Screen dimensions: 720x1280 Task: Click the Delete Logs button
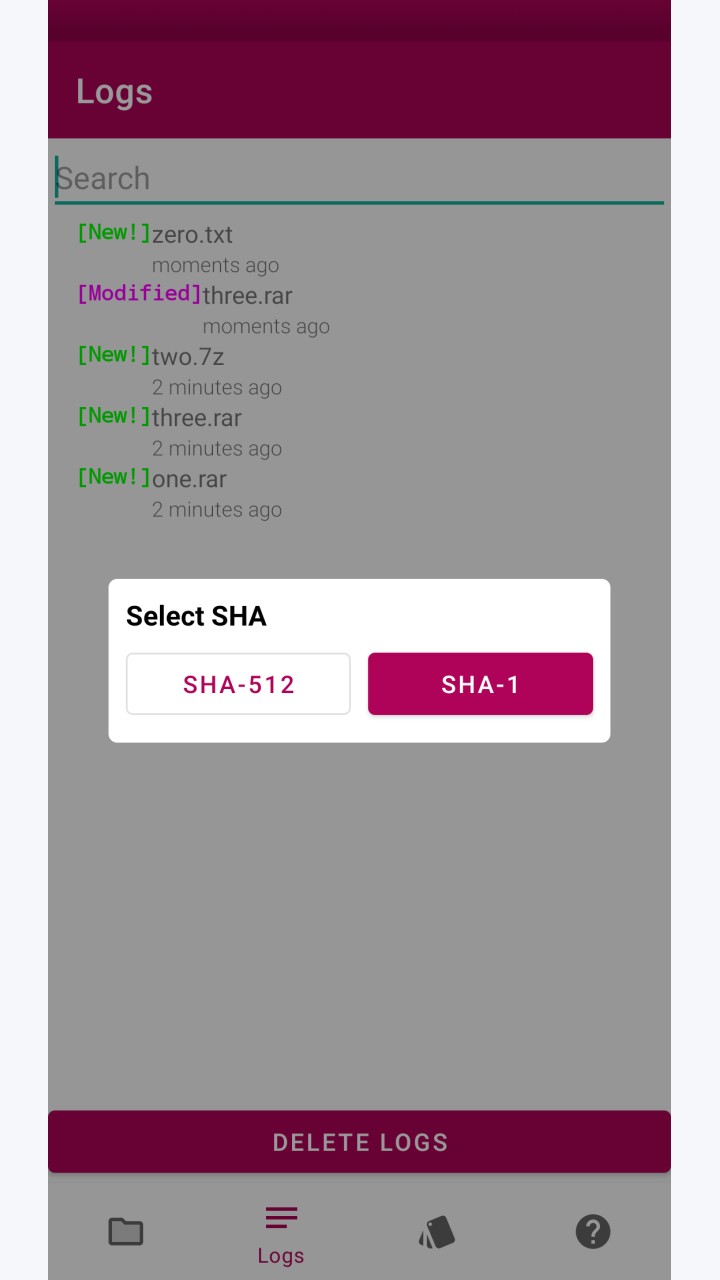(x=360, y=1142)
